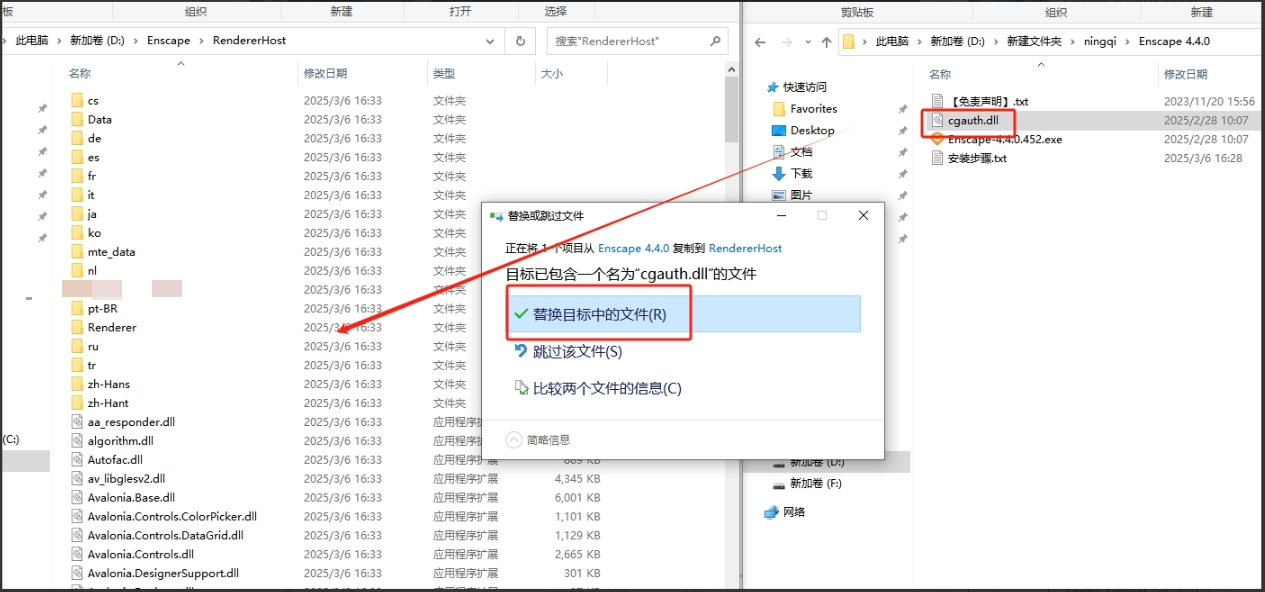Click 新加卷 (D:) breadcrumb in left window
This screenshot has height=592, width=1265.
tap(96, 41)
